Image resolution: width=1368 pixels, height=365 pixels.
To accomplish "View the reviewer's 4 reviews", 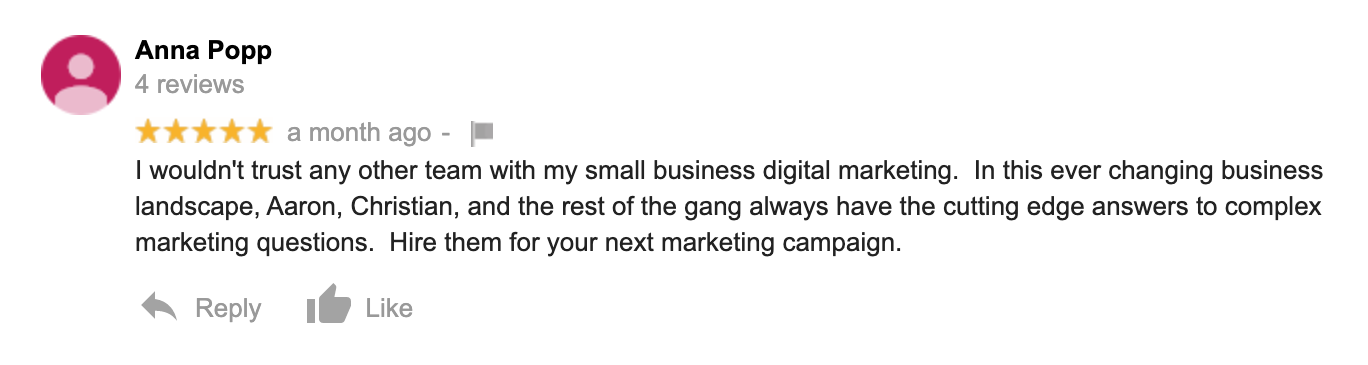I will pos(190,84).
